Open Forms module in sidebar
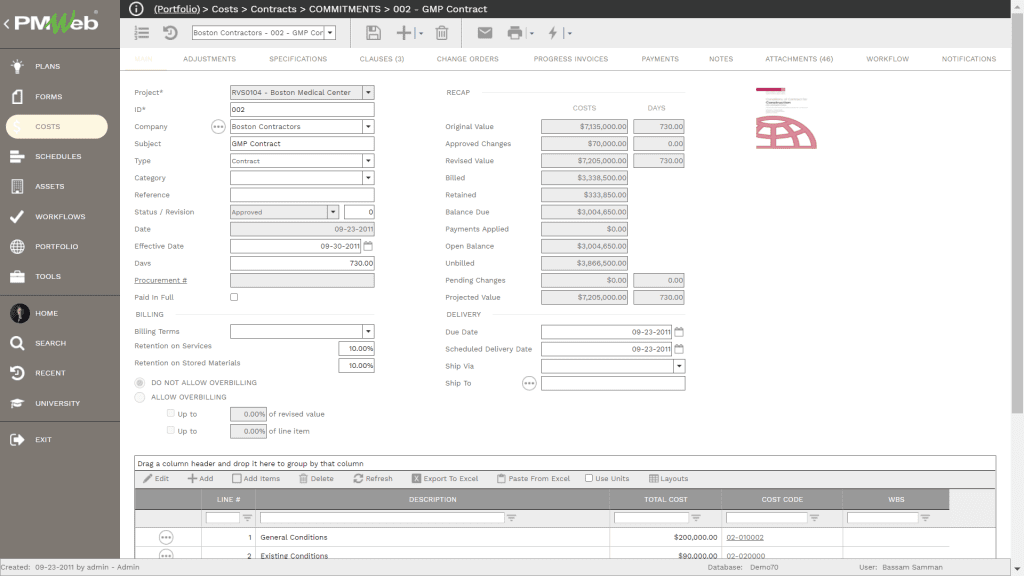 48,97
